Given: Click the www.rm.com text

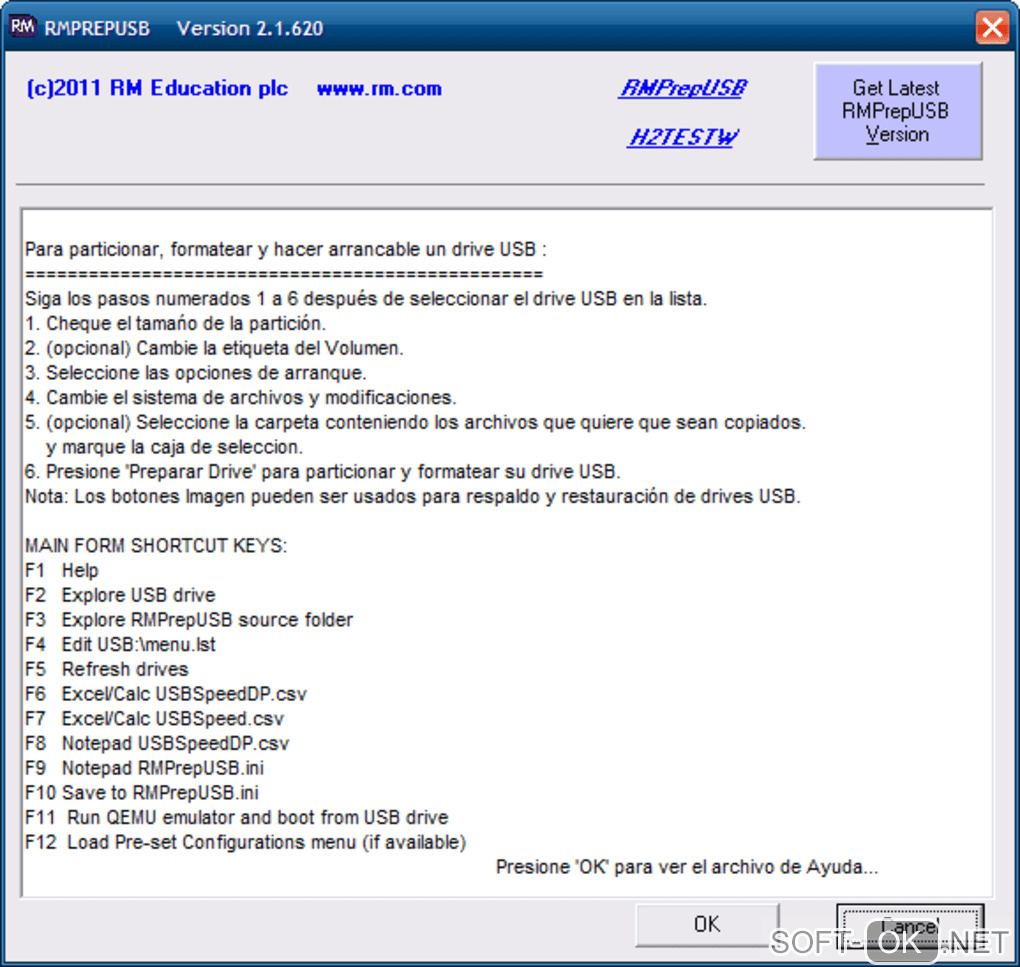Looking at the screenshot, I should pyautogui.click(x=379, y=88).
